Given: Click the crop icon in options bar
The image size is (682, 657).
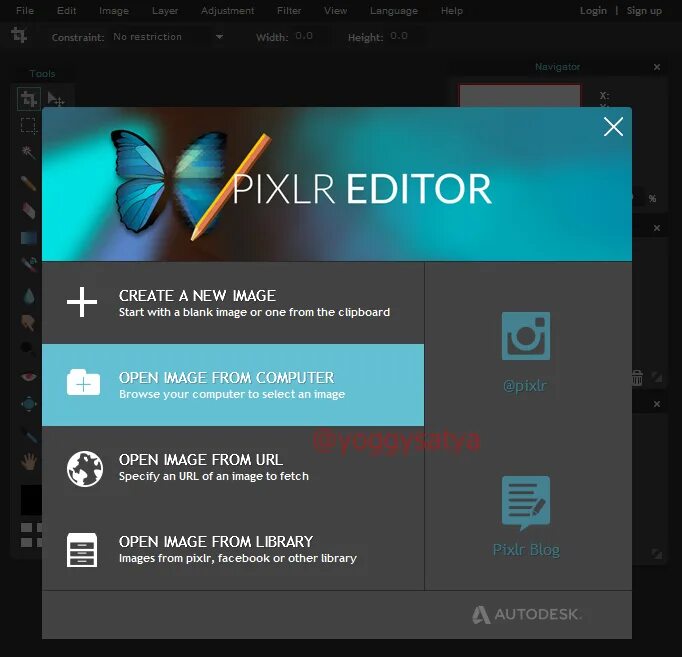Looking at the screenshot, I should coord(19,35).
